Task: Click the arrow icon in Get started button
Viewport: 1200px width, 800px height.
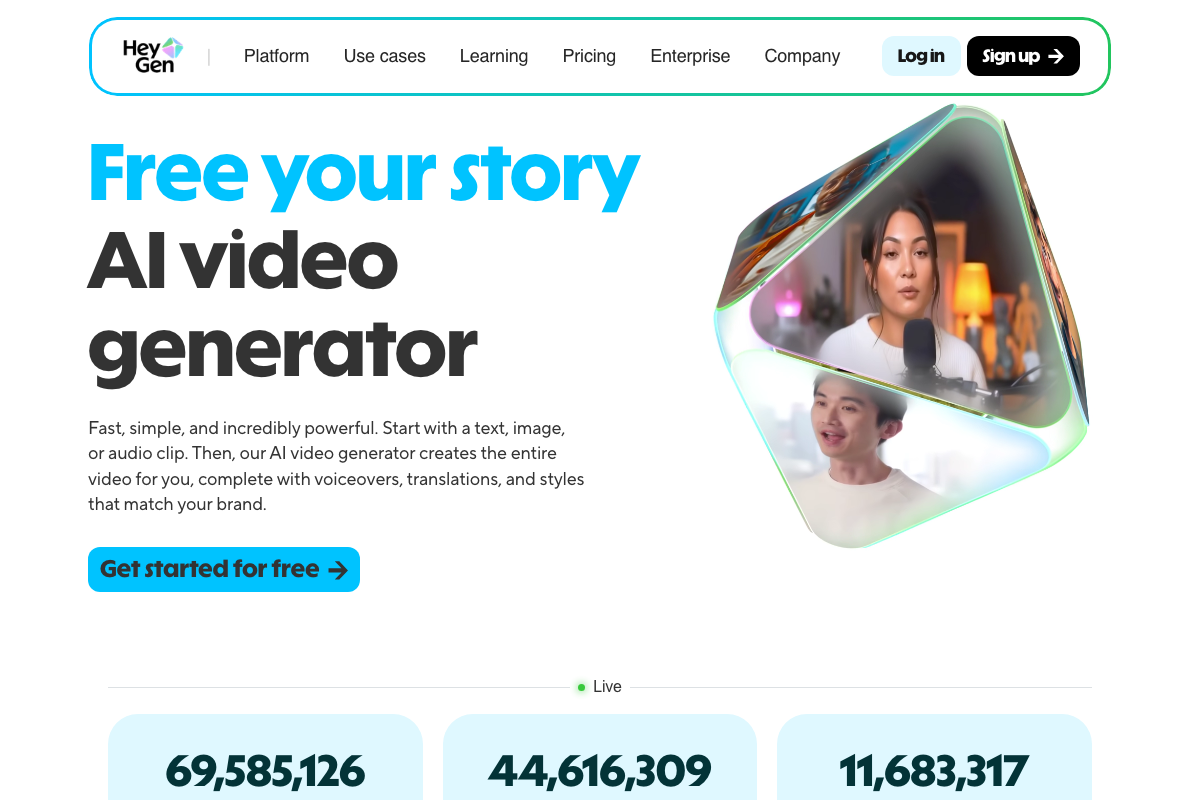Action: click(338, 570)
